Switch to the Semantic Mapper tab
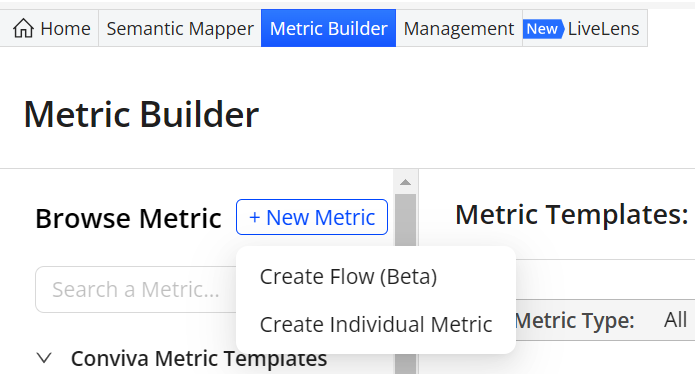The image size is (695, 374). coord(180,28)
